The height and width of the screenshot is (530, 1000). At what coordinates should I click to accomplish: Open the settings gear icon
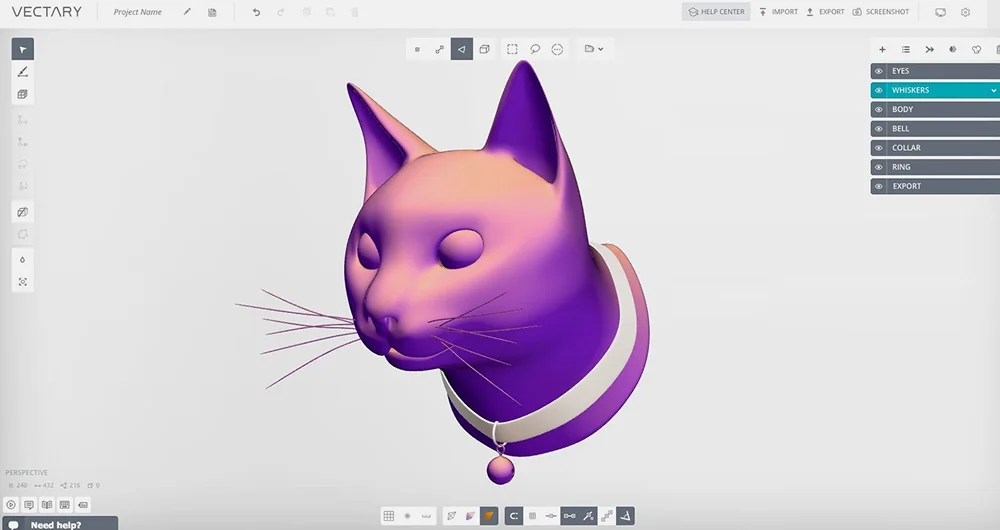[x=965, y=12]
